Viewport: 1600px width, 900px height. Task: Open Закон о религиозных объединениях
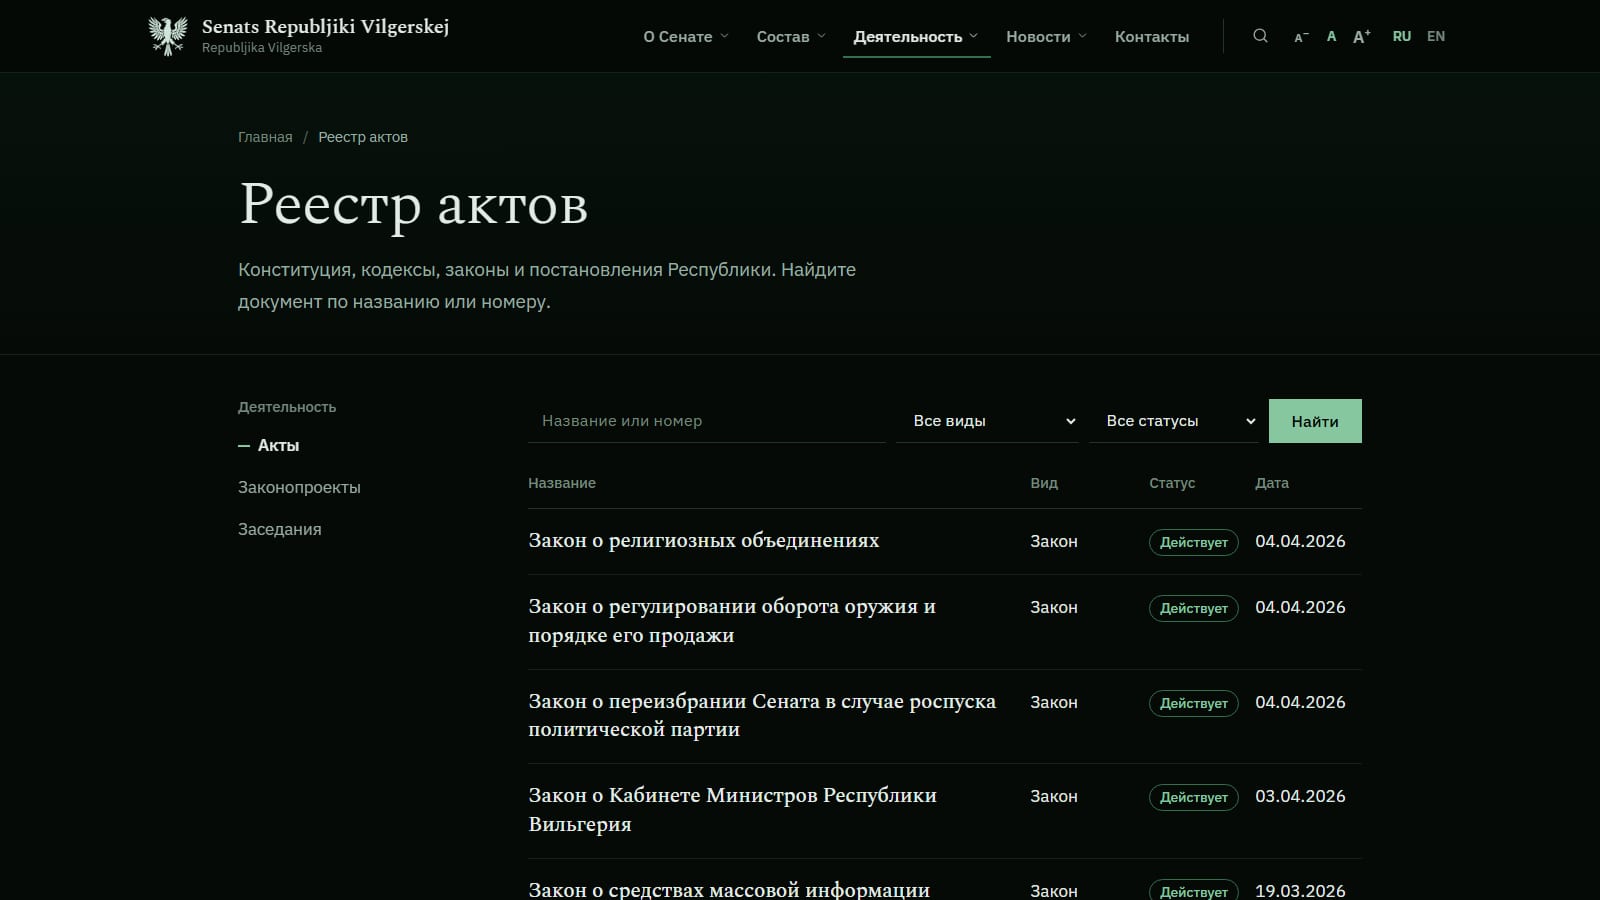coord(704,541)
